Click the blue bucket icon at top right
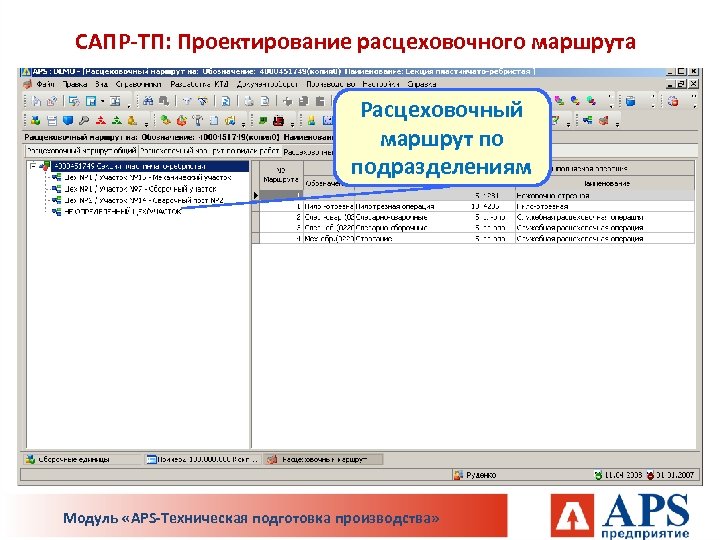 pyautogui.click(x=630, y=101)
